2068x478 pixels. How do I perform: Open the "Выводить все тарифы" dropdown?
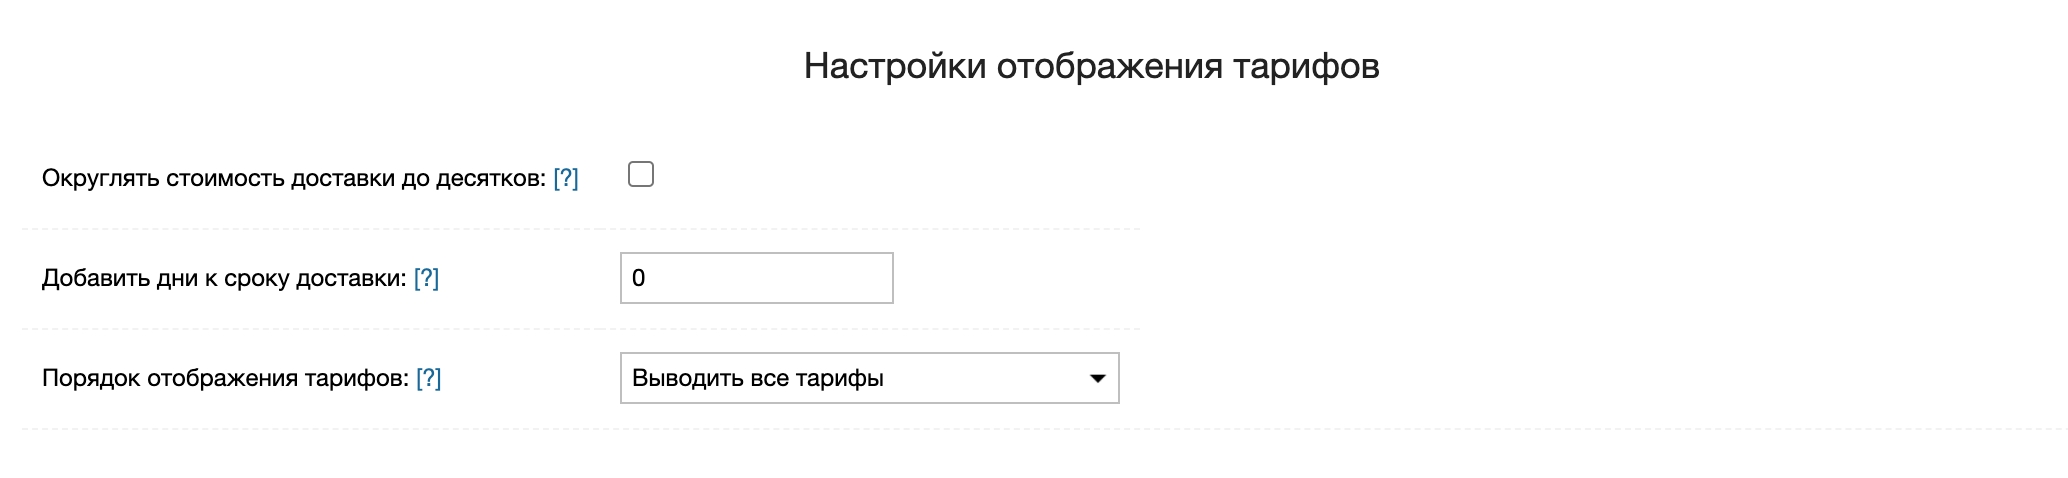[x=868, y=378]
